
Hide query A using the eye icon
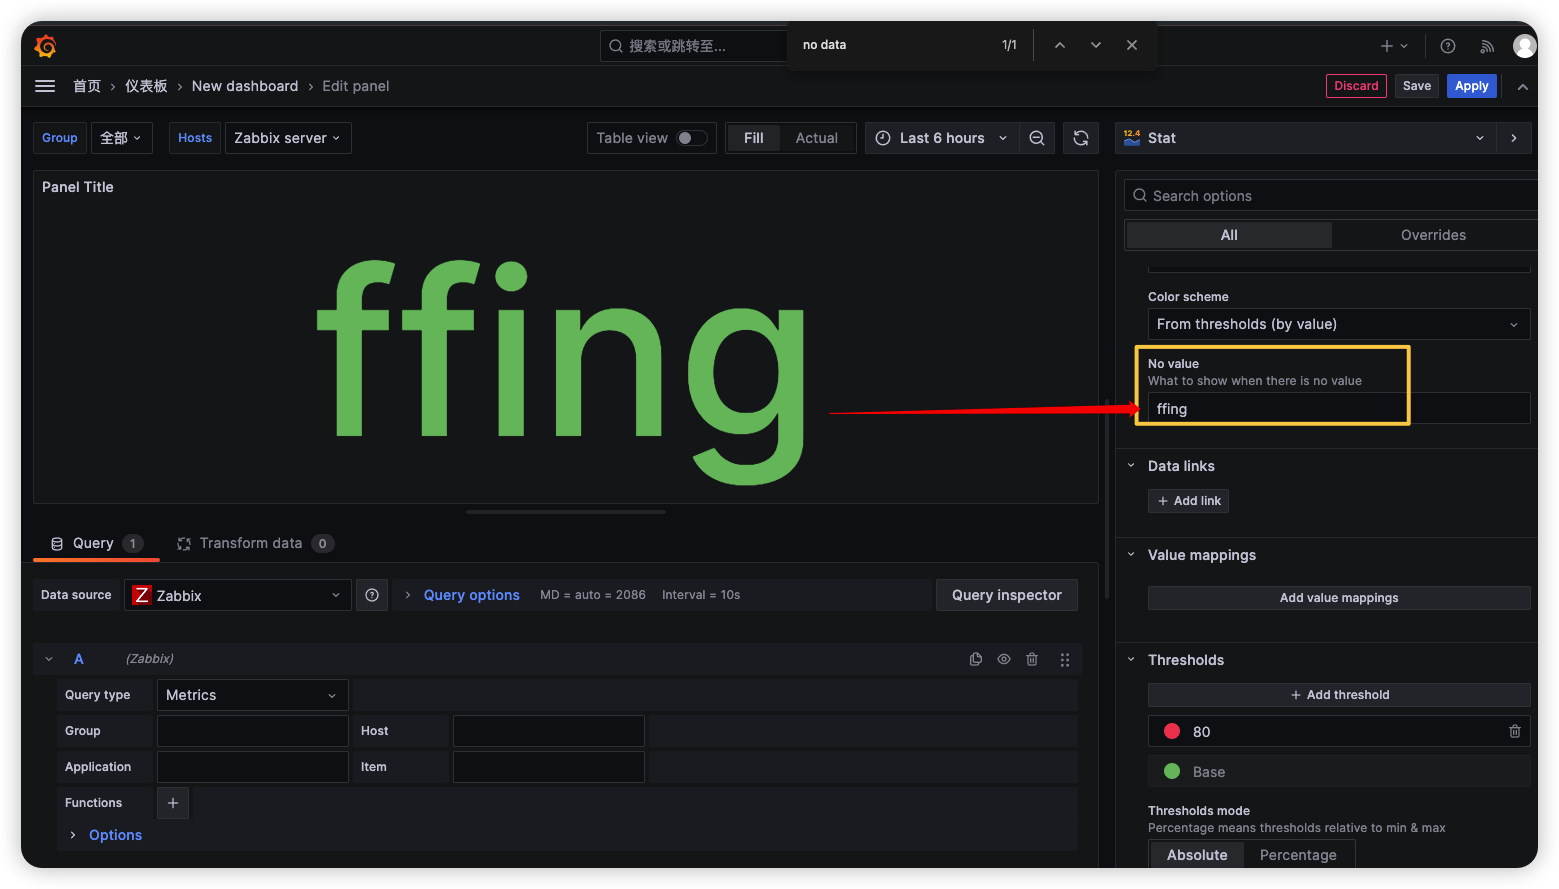(1004, 659)
